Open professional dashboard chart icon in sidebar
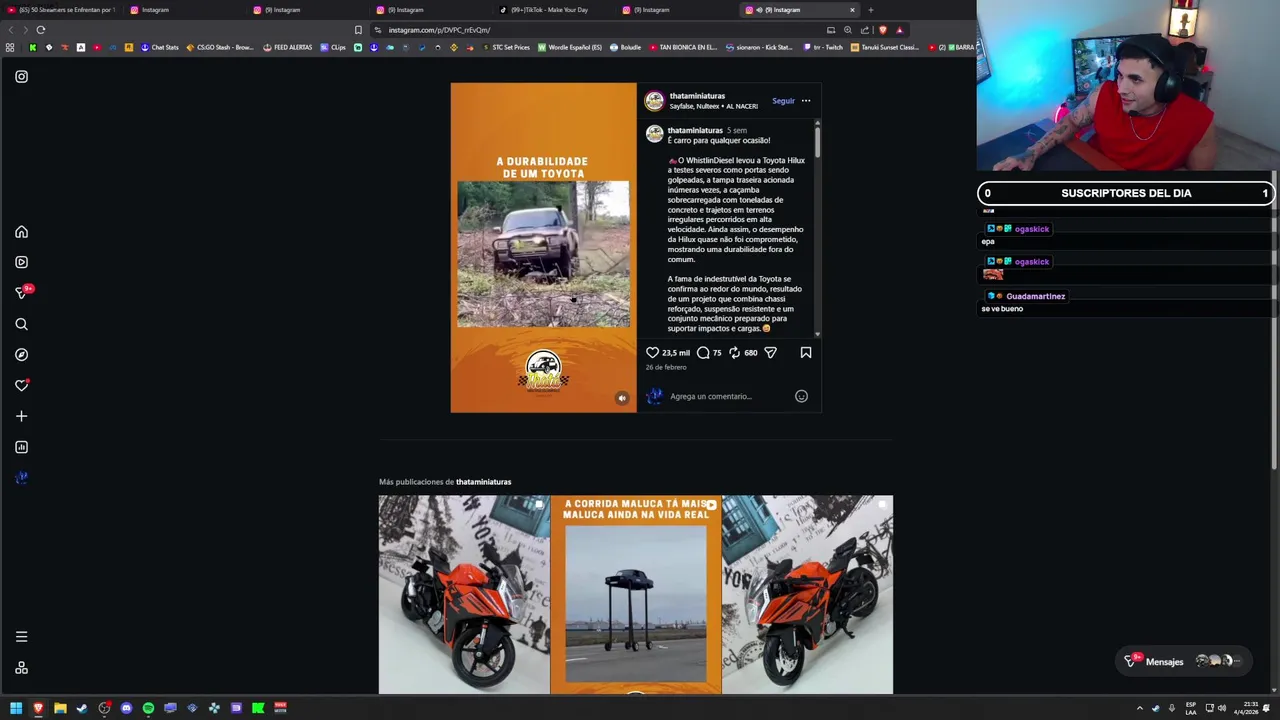 (21, 447)
